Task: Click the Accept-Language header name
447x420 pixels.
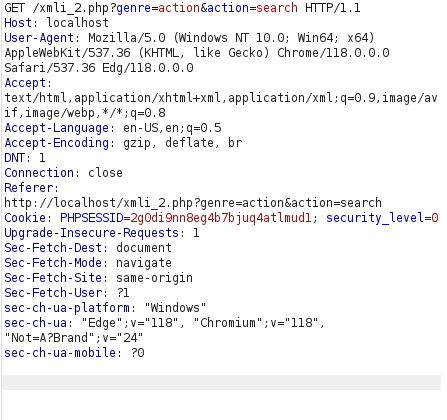Action: (x=57, y=128)
